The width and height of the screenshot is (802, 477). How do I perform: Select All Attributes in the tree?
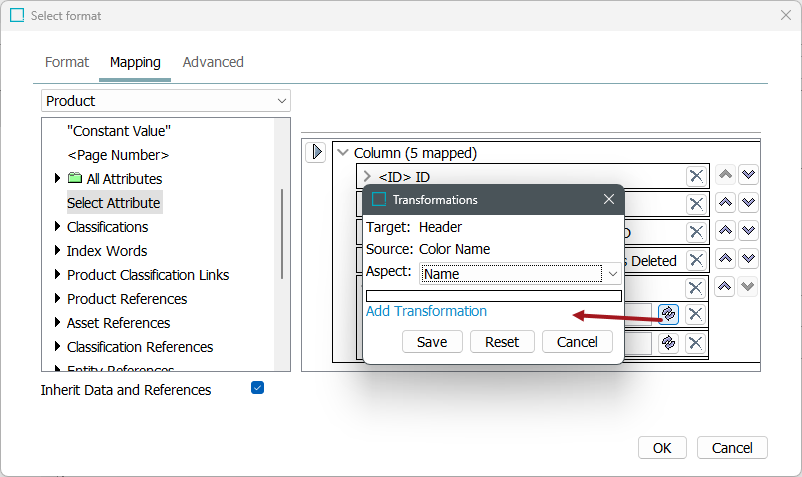tap(124, 179)
